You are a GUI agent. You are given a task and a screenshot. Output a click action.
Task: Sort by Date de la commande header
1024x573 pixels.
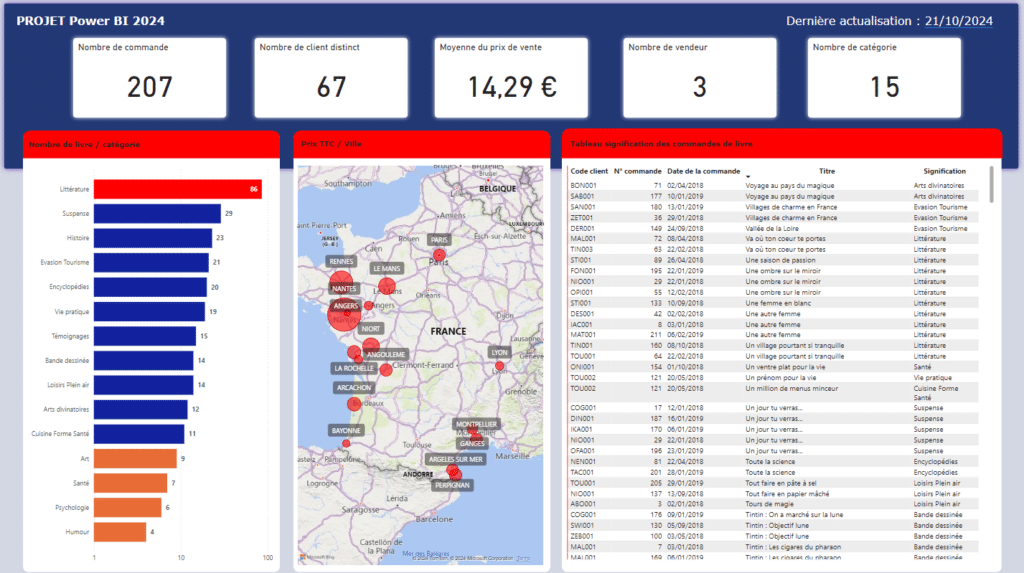pyautogui.click(x=703, y=171)
